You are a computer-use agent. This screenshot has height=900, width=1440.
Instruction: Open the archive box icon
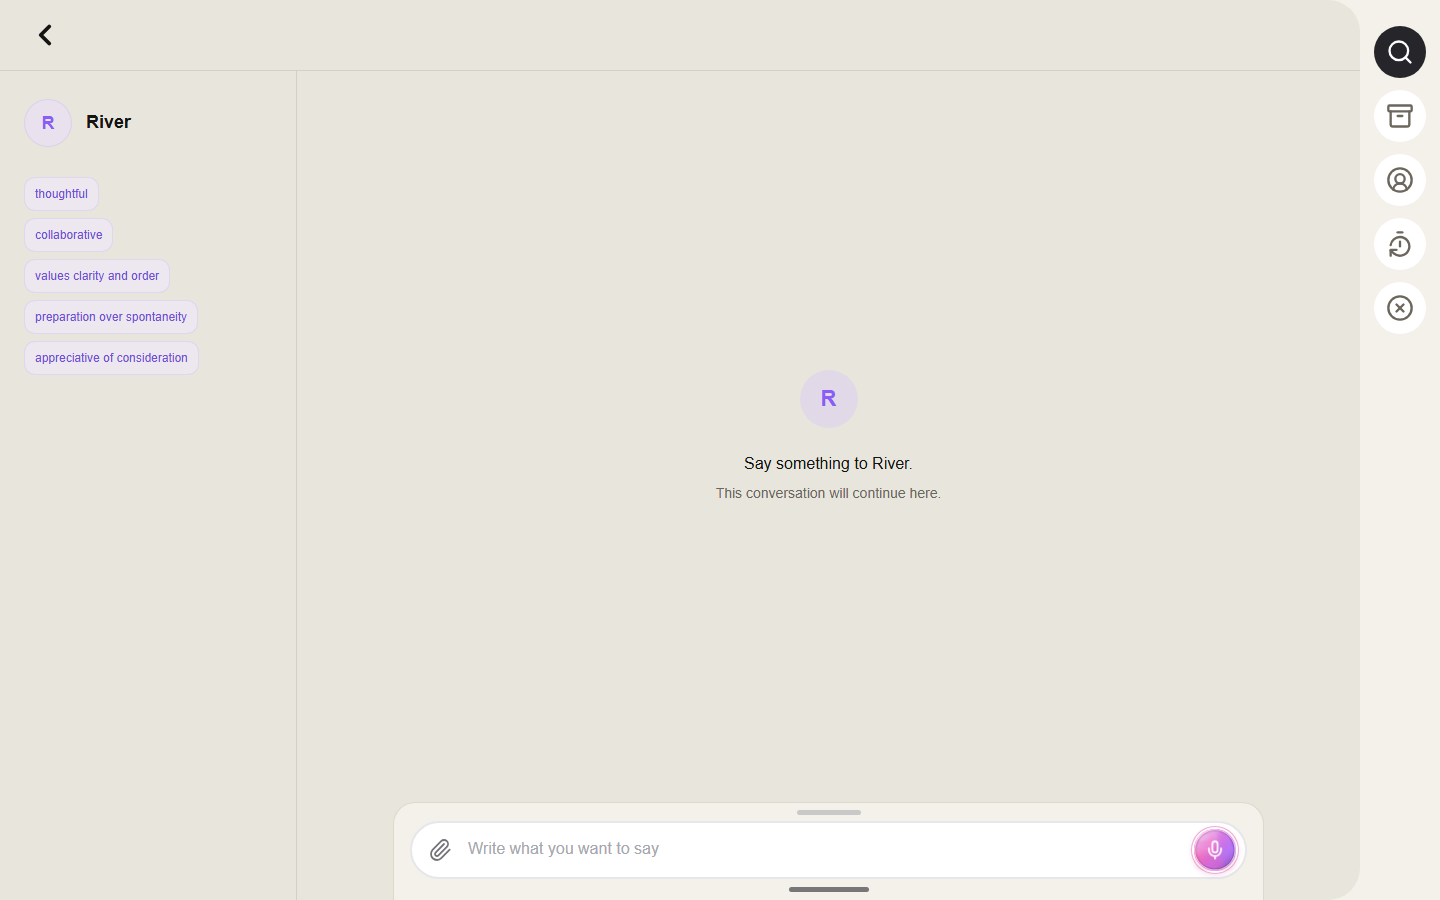click(x=1400, y=116)
